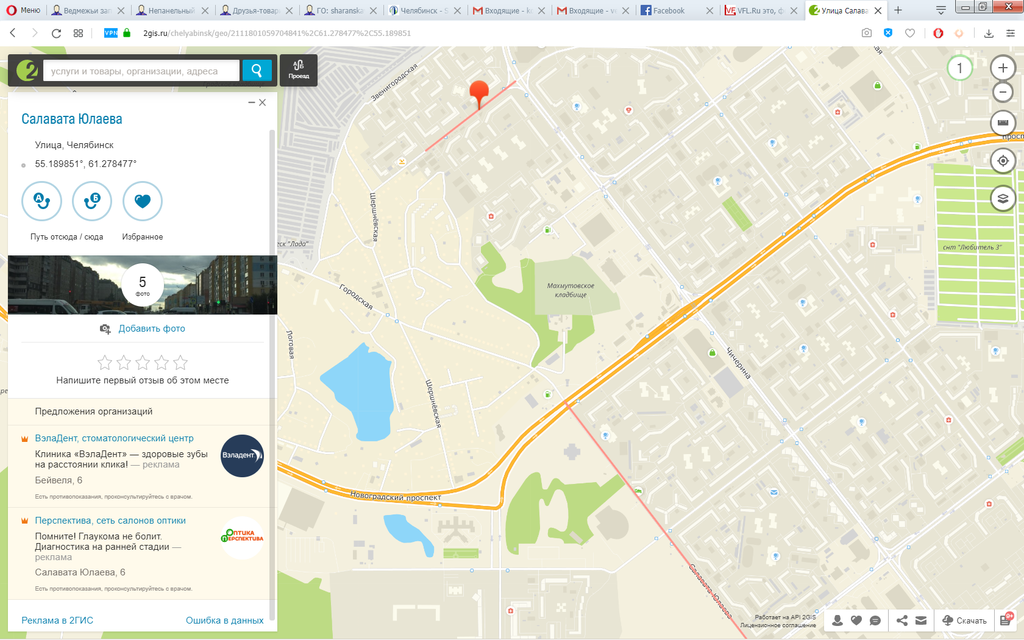This screenshot has width=1024, height=640.
Task: Open the Opera Меню dropdown
Action: click(x=24, y=10)
